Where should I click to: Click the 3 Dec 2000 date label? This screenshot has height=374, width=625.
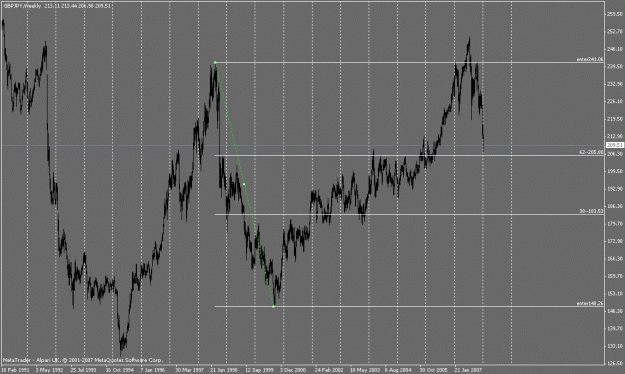pos(293,370)
